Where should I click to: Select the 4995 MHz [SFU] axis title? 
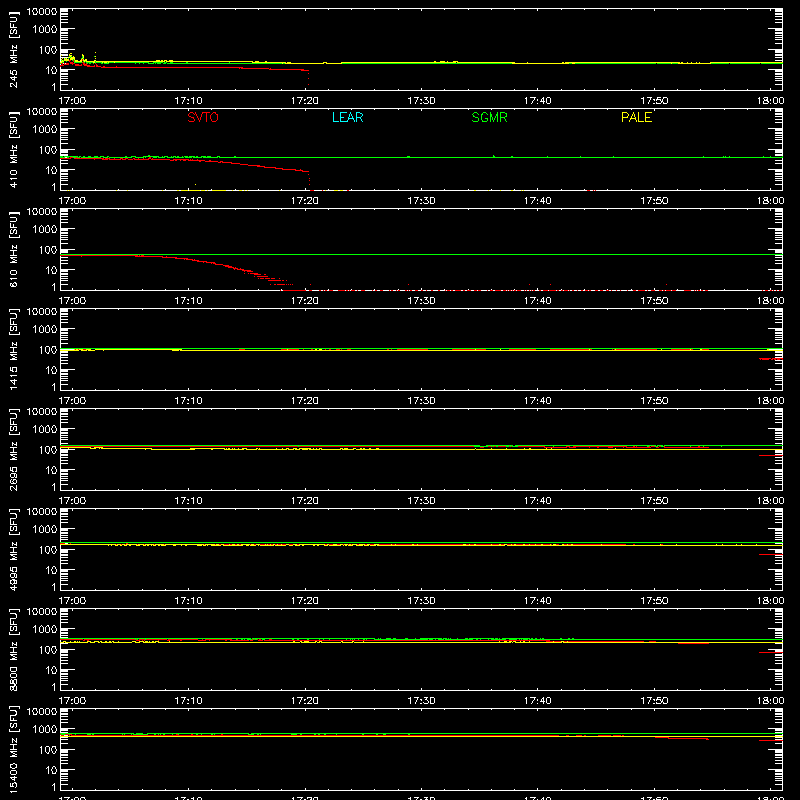coord(14,549)
